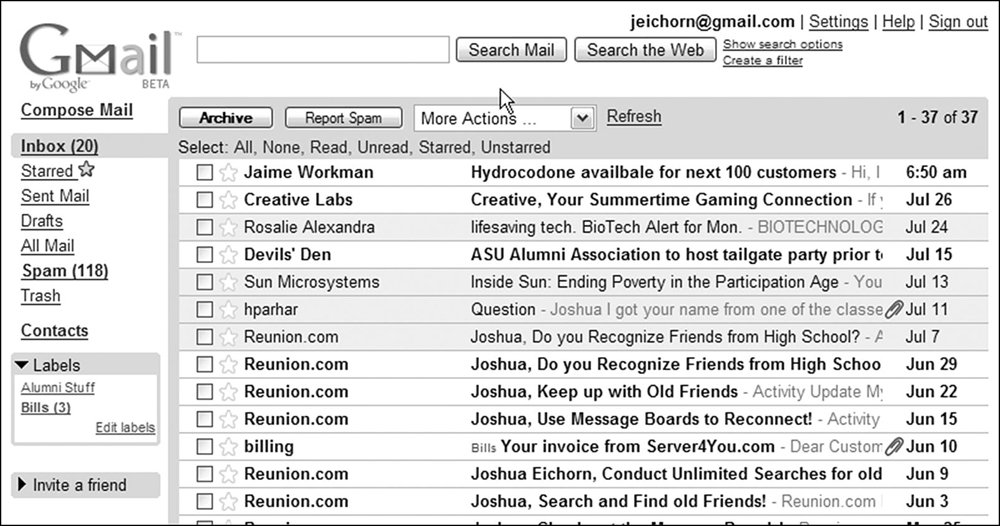Image resolution: width=1000 pixels, height=526 pixels.
Task: Check the billing Jun 10 email checkbox
Action: point(204,446)
